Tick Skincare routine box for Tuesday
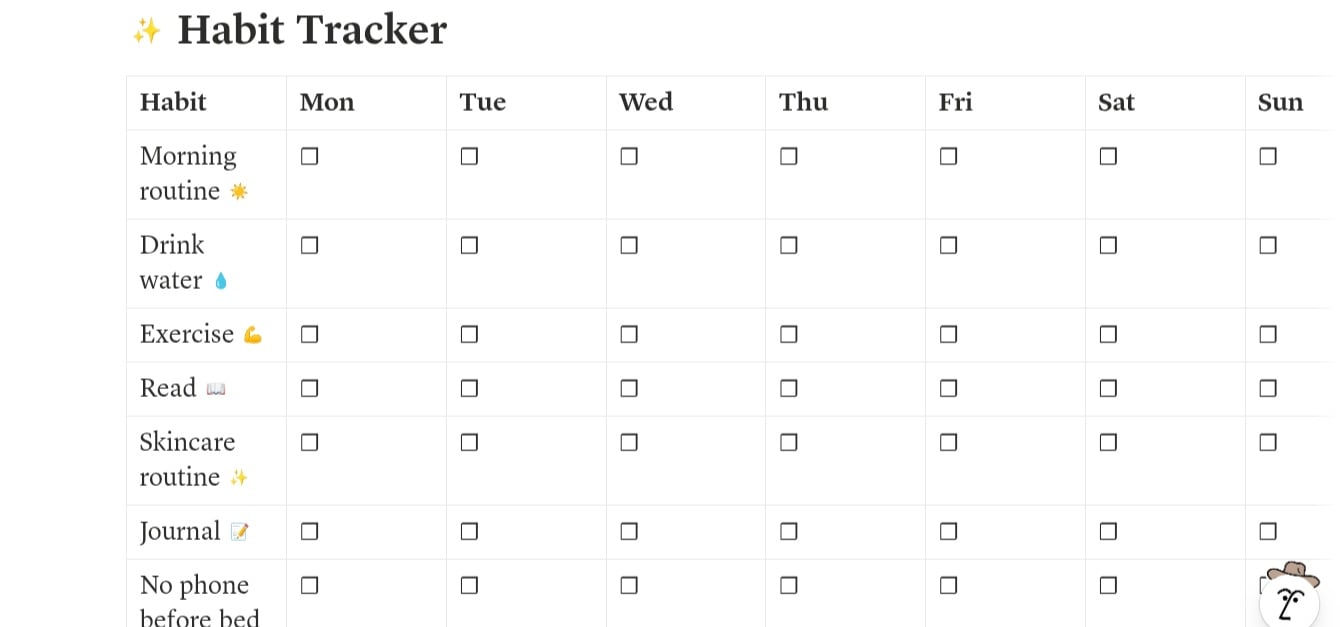This screenshot has width=1340, height=627. [469, 443]
